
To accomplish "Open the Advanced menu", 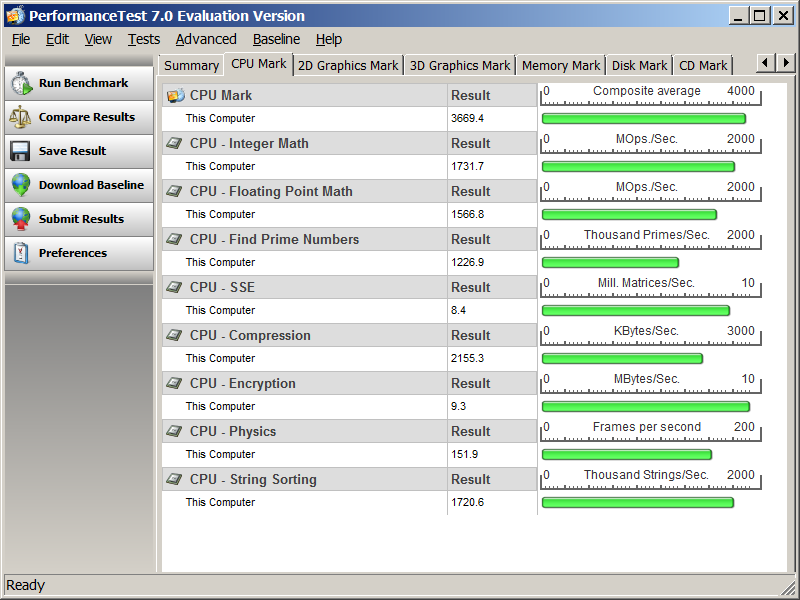I will click(x=206, y=39).
